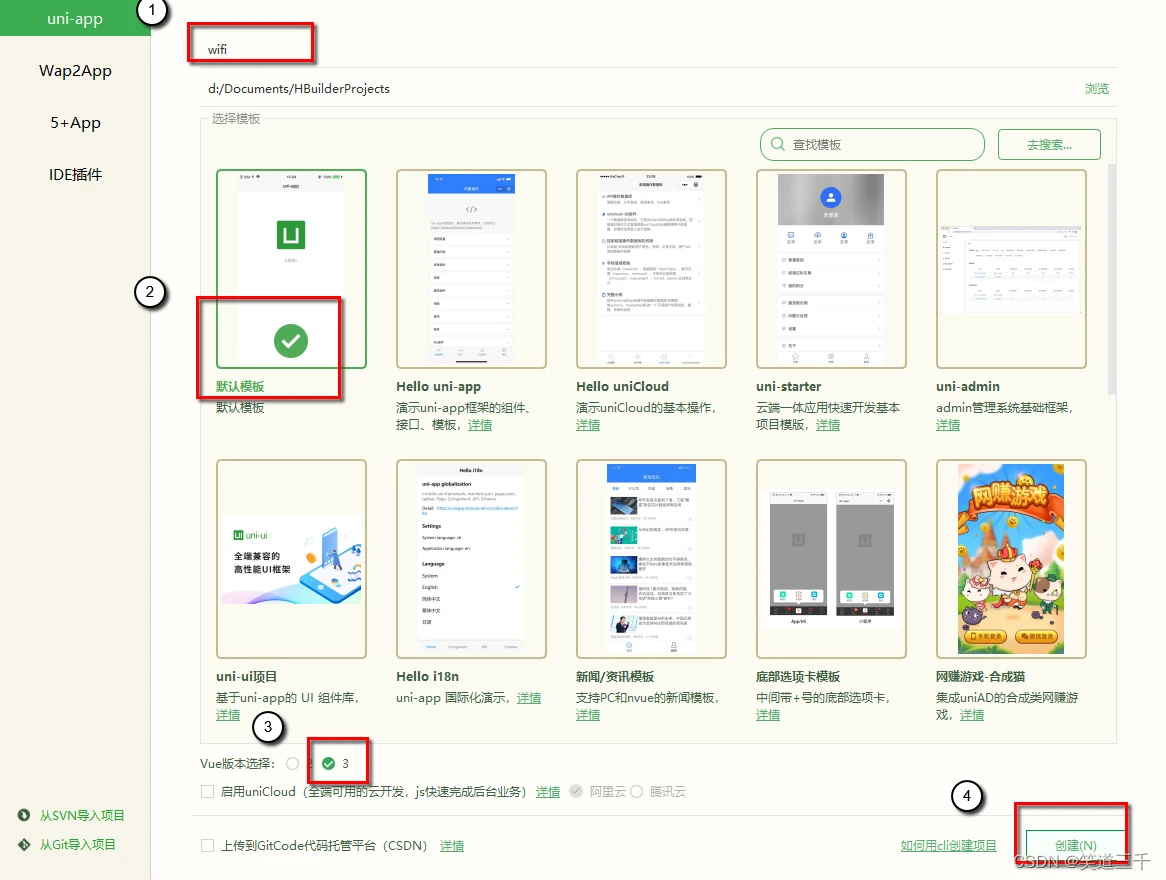
Task: Click the green 默认模板 title text
Action: click(240, 386)
